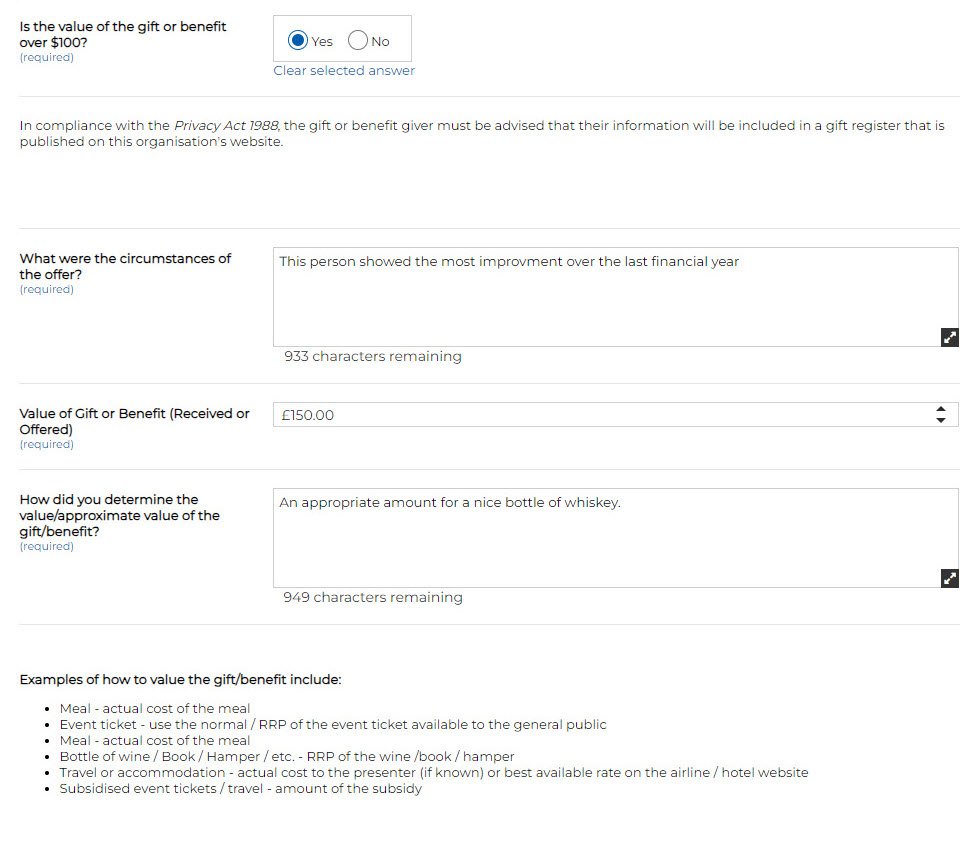Click the "Clear selected answer" link

pos(344,71)
